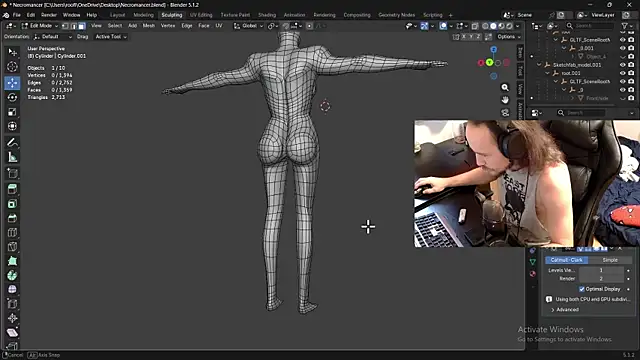Toggle X-ray display
Image resolution: width=640 pixels, height=360 pixels.
click(x=475, y=26)
